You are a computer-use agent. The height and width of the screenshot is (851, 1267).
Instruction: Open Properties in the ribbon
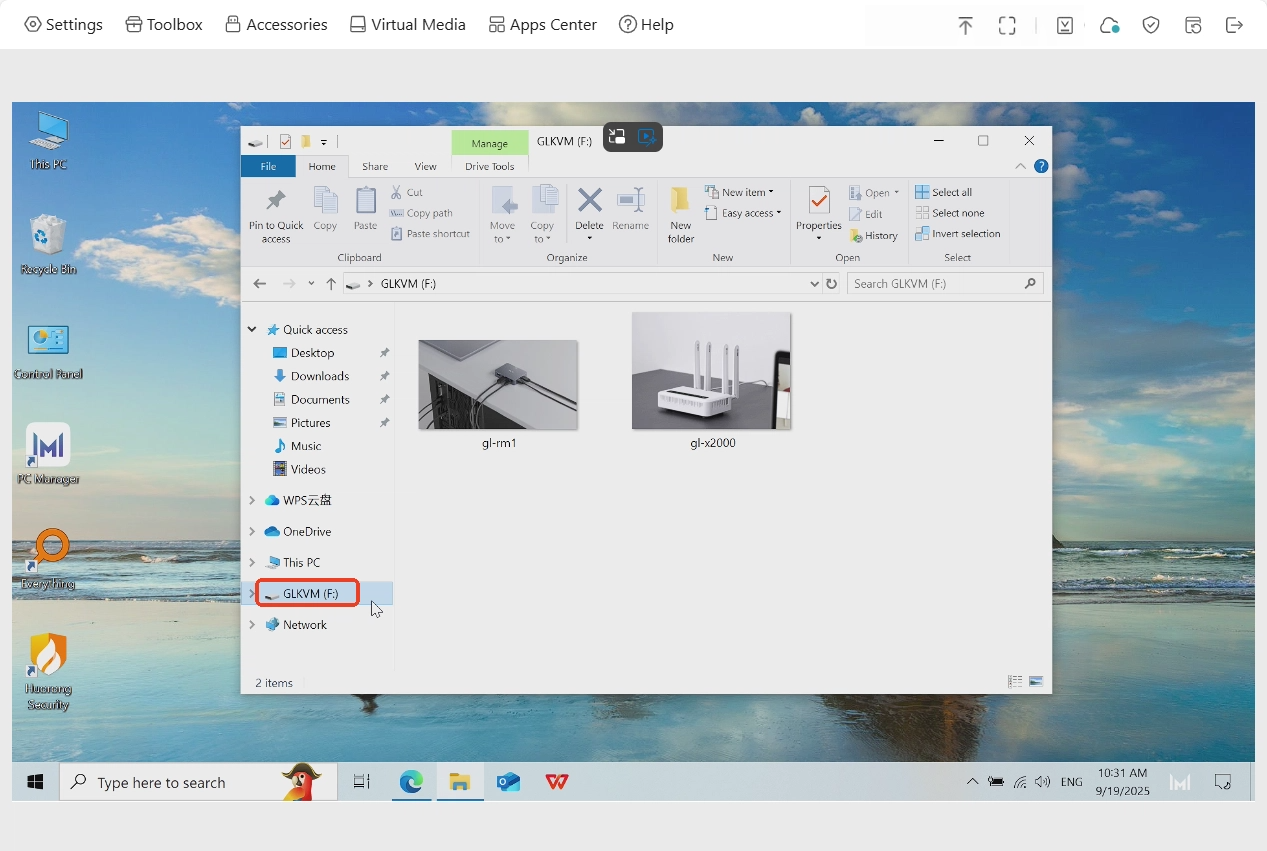coord(818,212)
